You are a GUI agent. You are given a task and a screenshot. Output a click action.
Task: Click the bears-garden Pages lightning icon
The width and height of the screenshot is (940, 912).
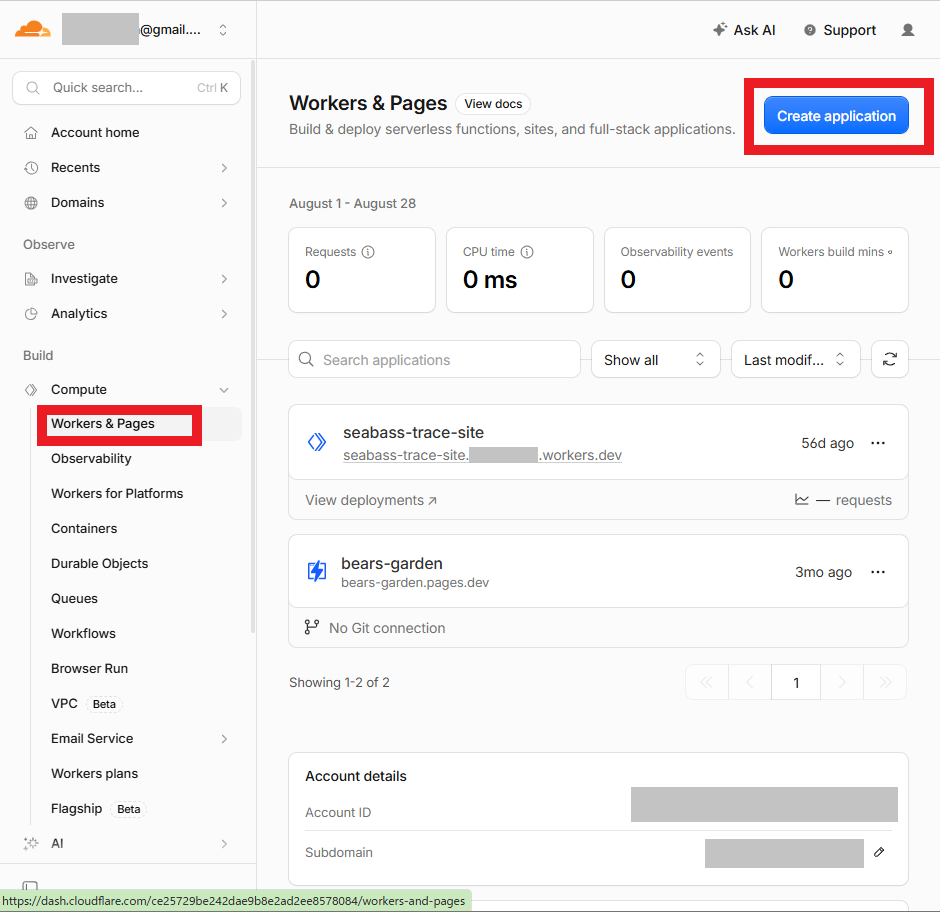317,571
